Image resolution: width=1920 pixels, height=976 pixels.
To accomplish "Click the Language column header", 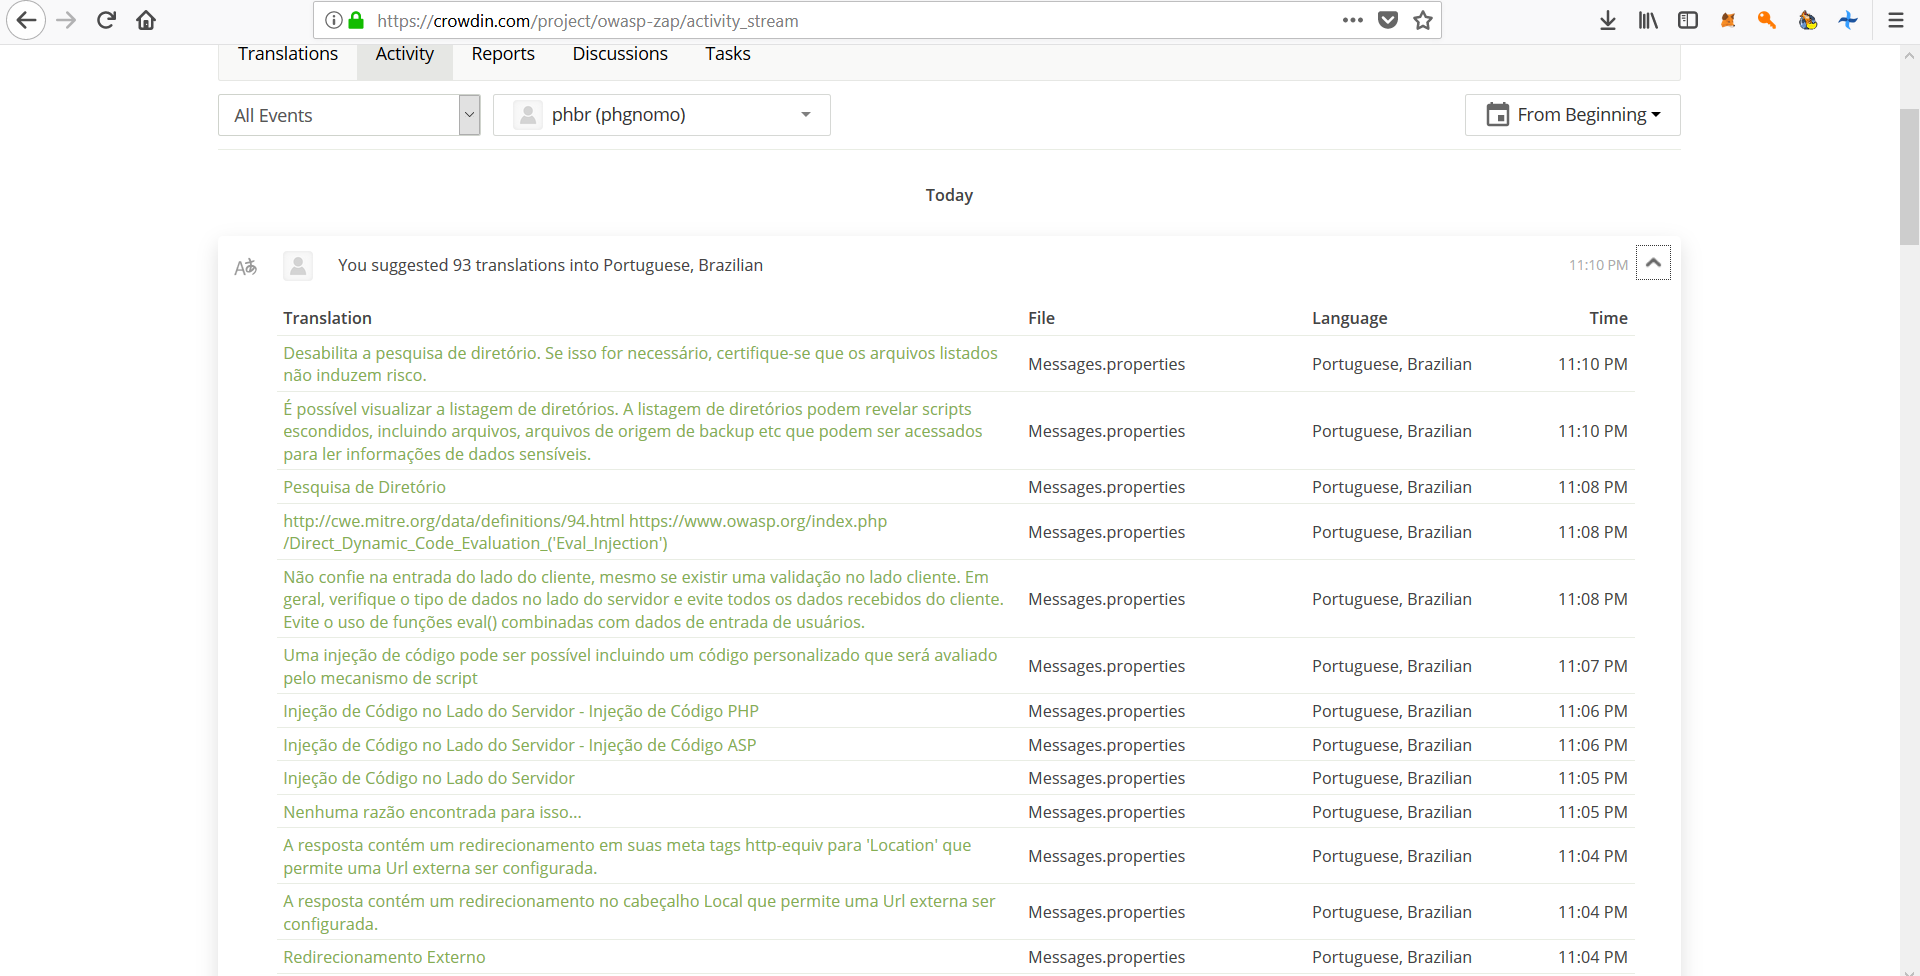I will tap(1349, 318).
